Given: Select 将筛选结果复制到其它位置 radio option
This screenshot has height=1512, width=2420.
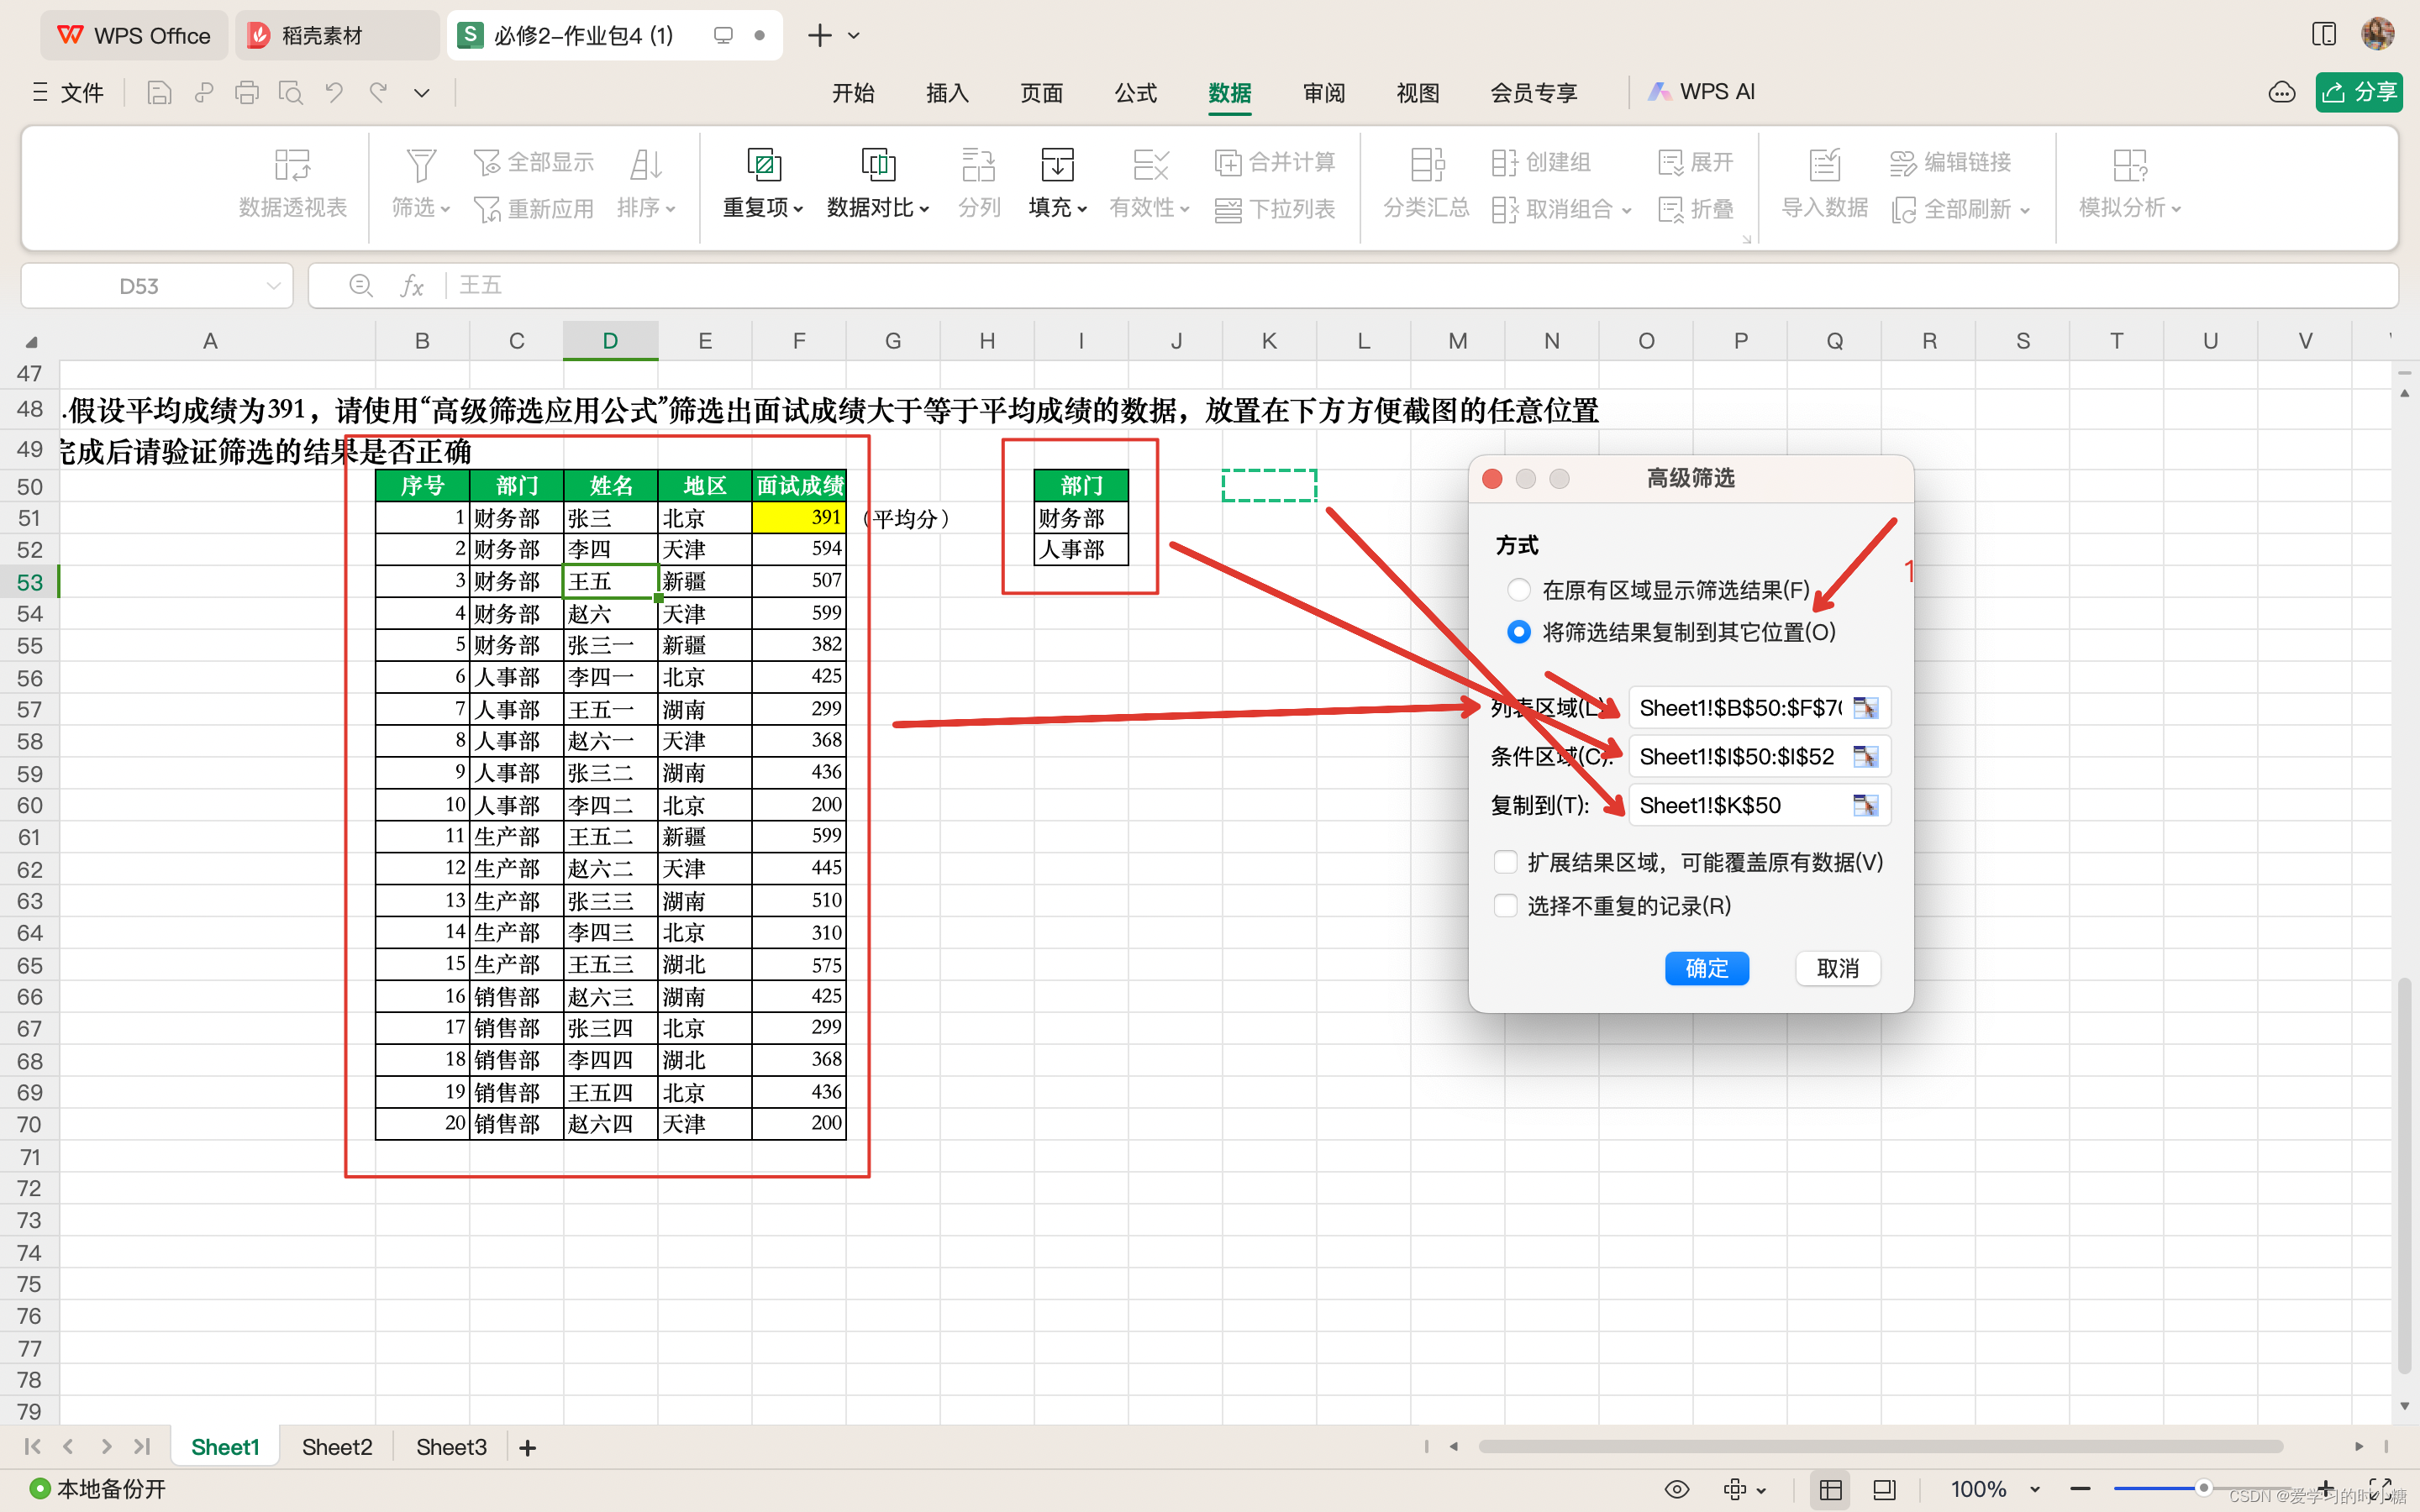Looking at the screenshot, I should tap(1518, 632).
